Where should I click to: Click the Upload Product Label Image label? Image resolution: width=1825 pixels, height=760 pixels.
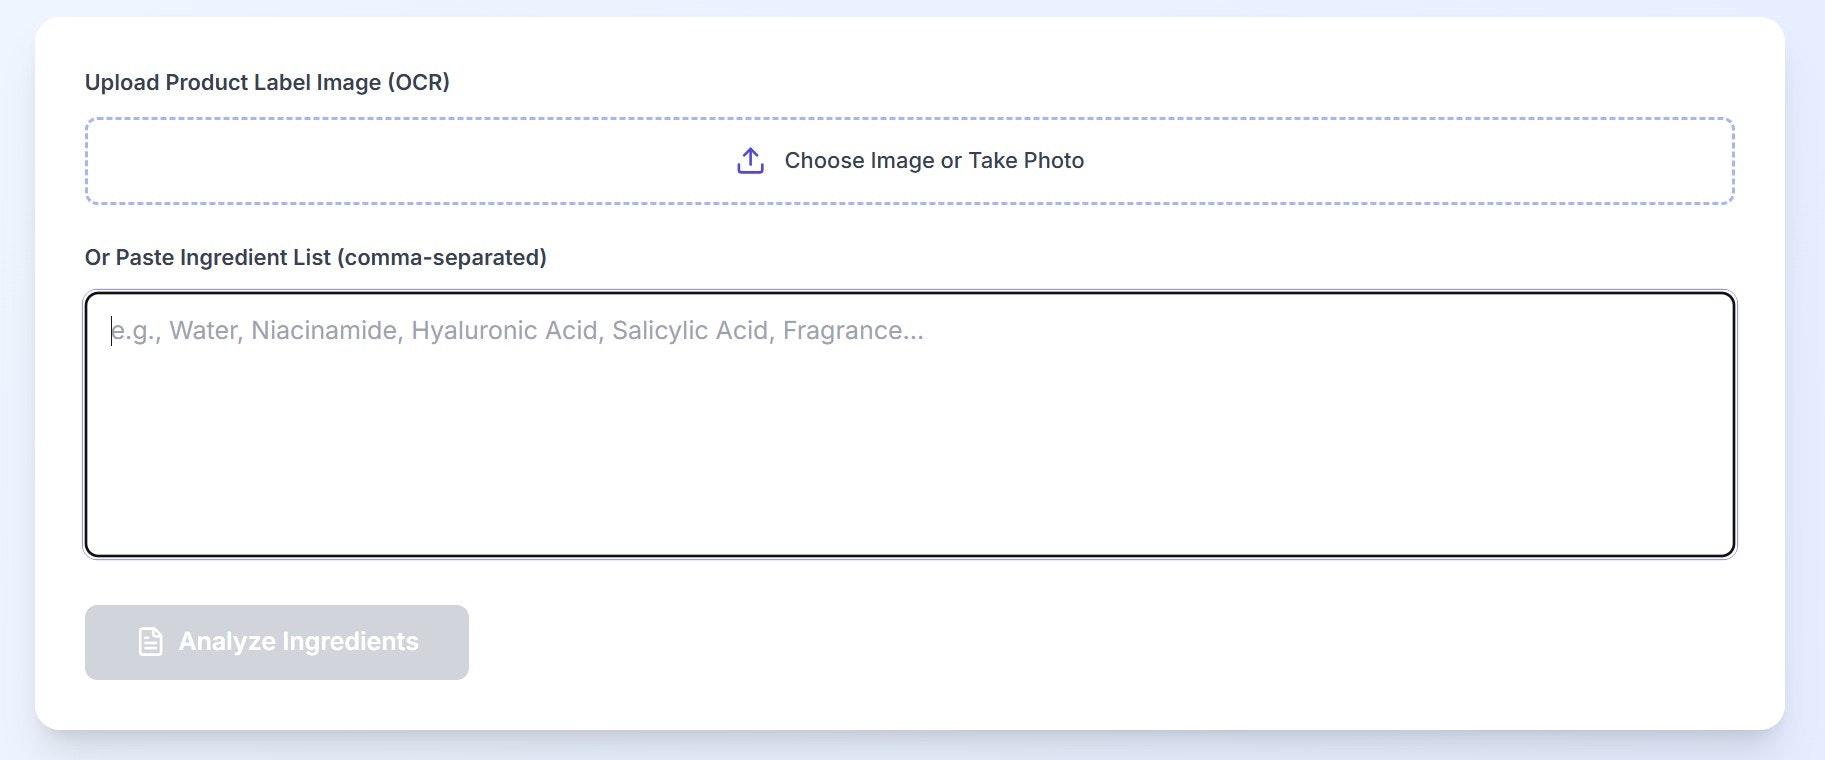[234, 83]
